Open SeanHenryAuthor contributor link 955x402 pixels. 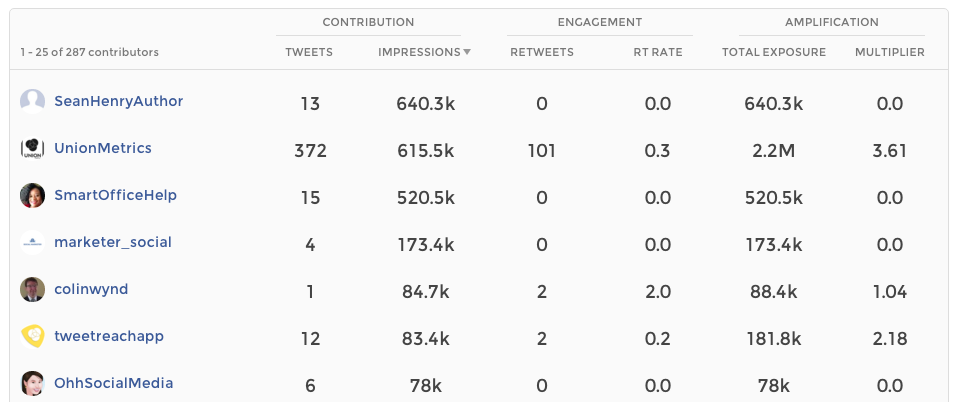118,101
